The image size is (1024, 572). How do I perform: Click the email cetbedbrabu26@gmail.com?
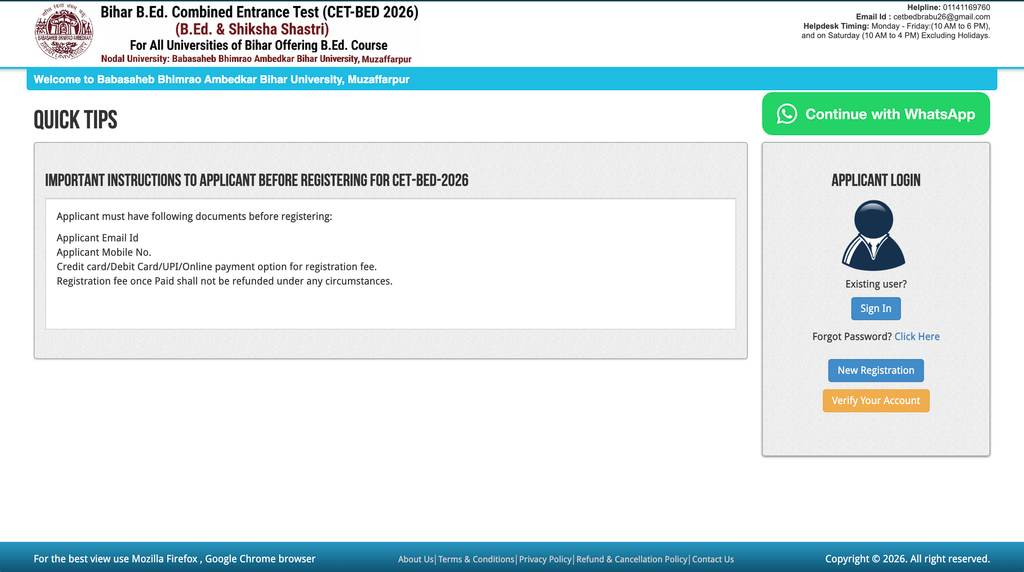[x=942, y=17]
